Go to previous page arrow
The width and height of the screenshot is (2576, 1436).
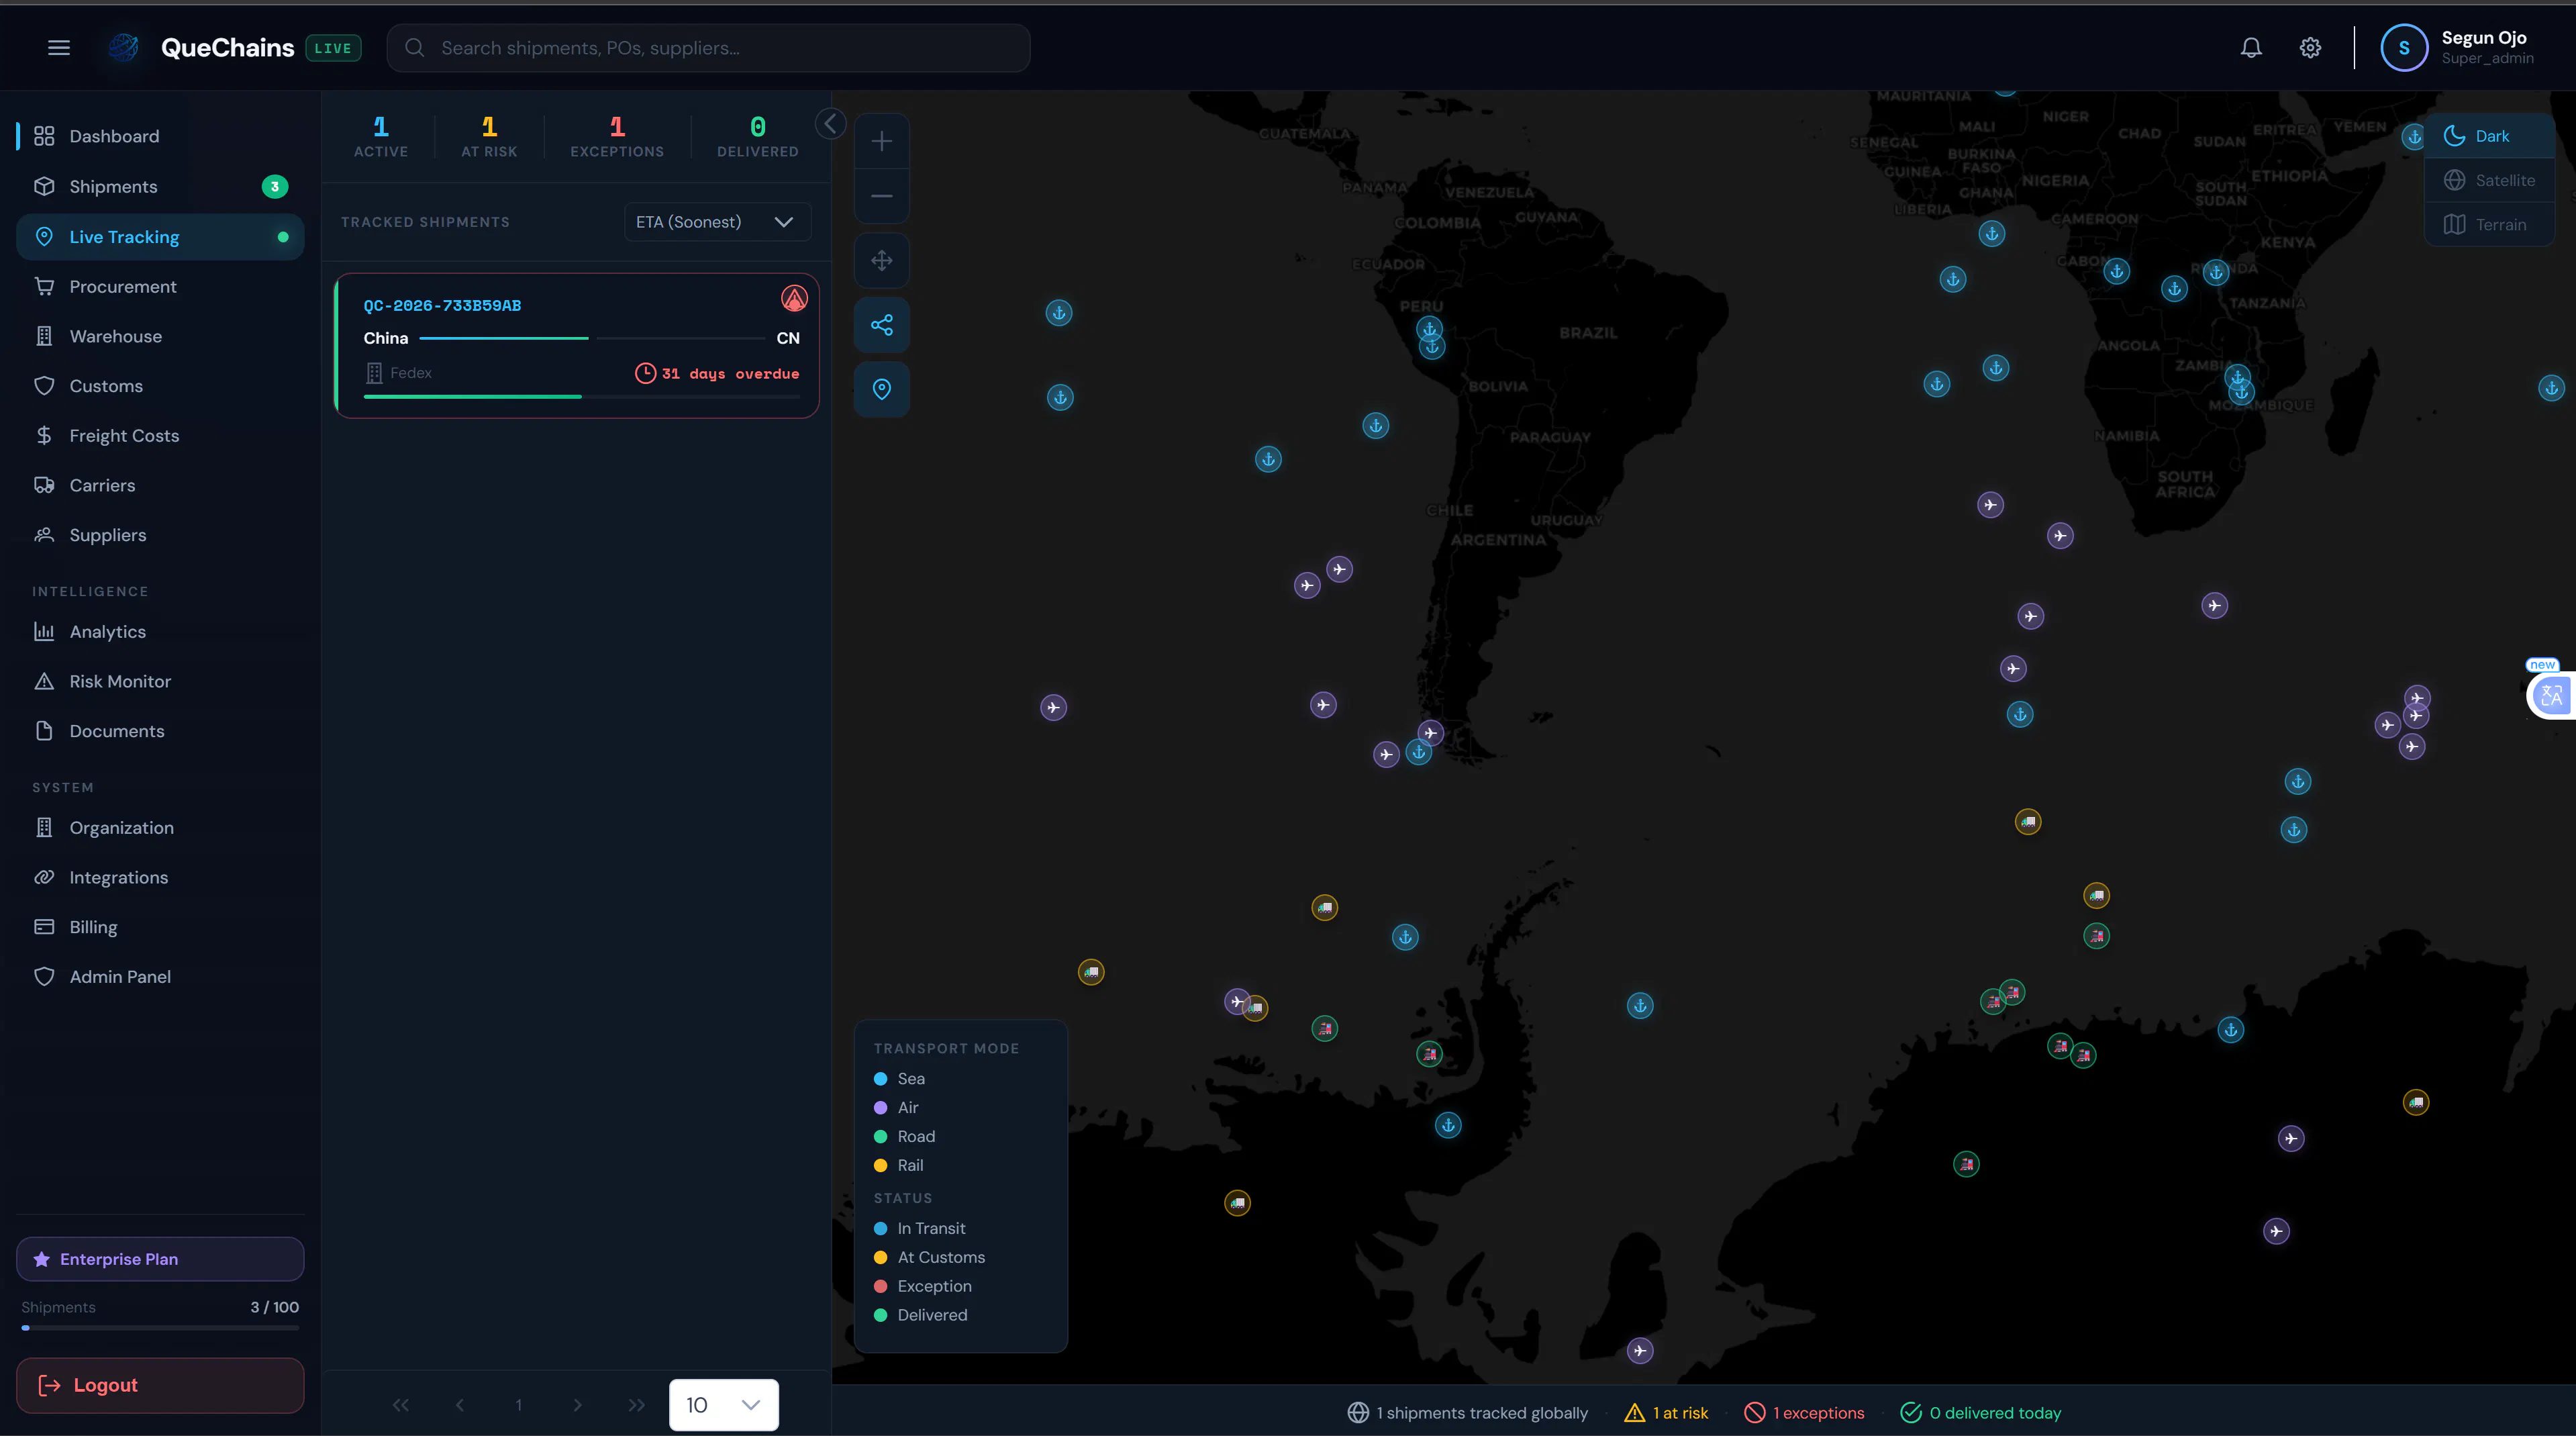click(459, 1405)
